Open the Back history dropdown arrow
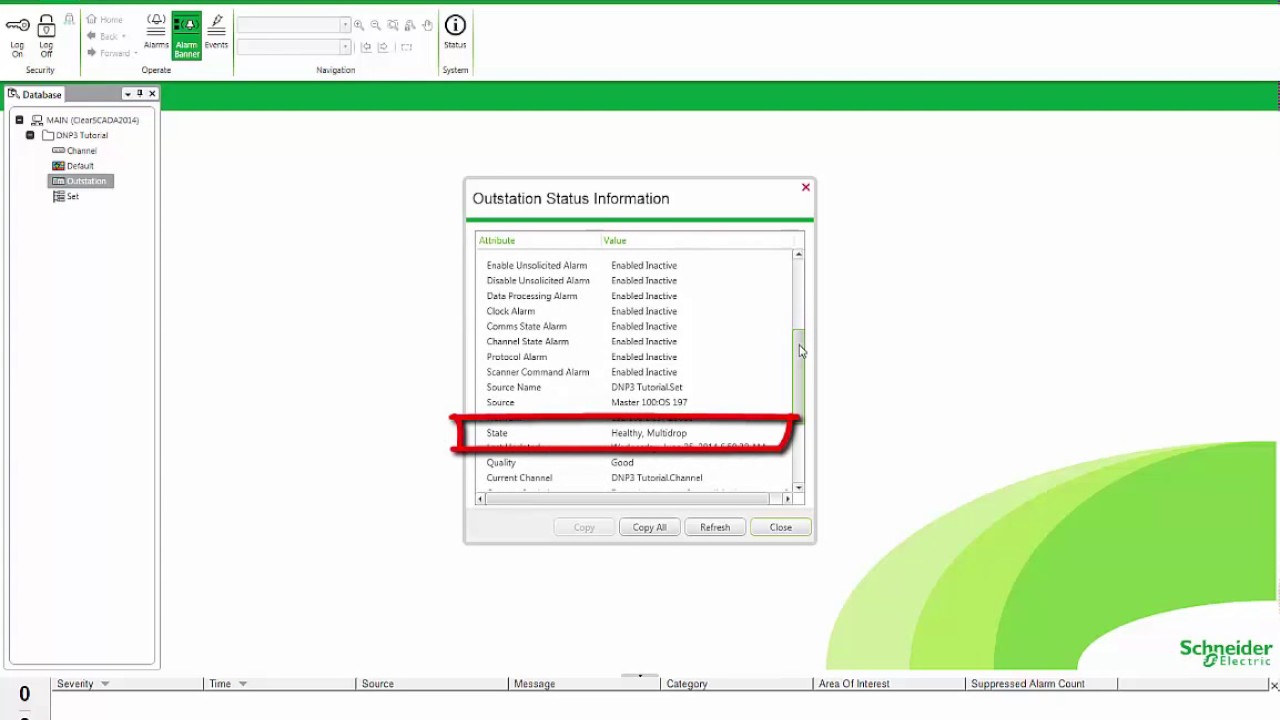The width and height of the screenshot is (1280, 720). click(124, 36)
